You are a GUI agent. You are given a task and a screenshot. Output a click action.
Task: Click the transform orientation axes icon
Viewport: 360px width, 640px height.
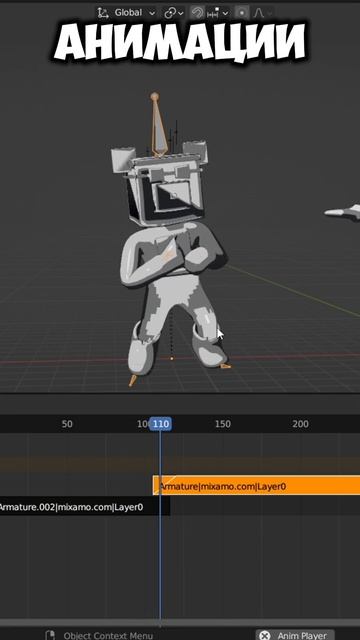tap(103, 13)
